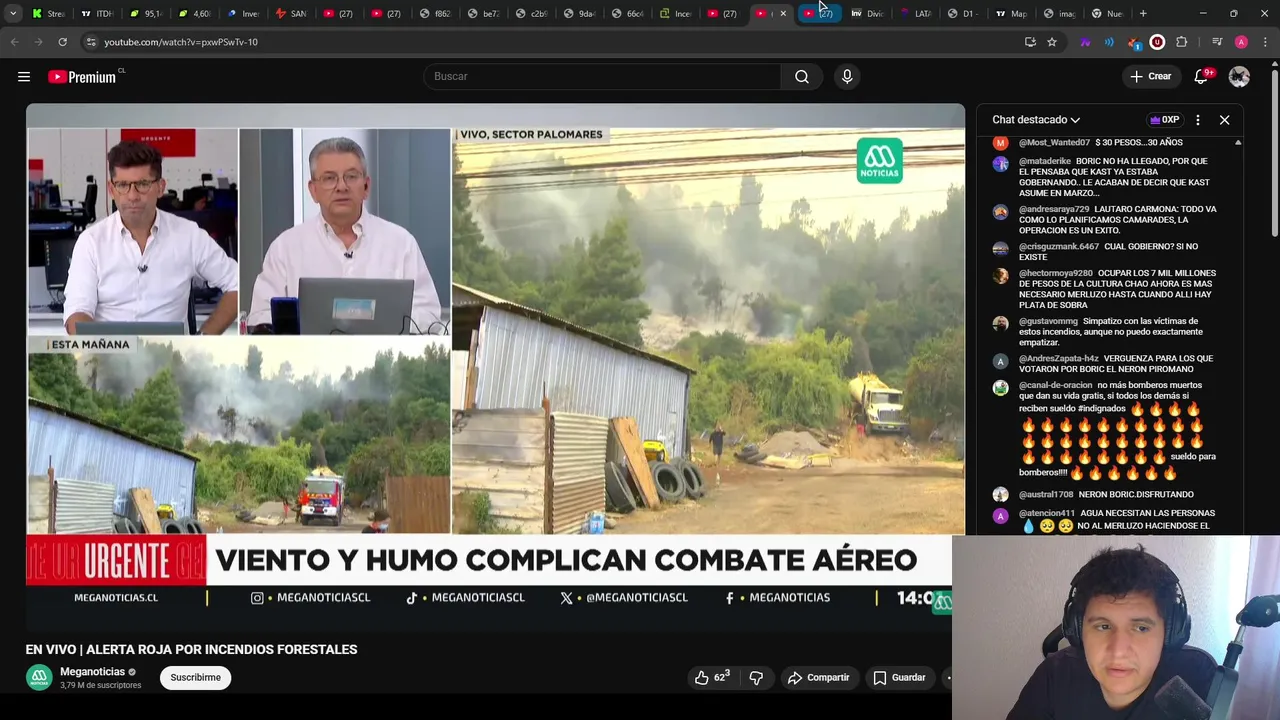
Task: Open the tab search dropdown arrow
Action: click(13, 14)
